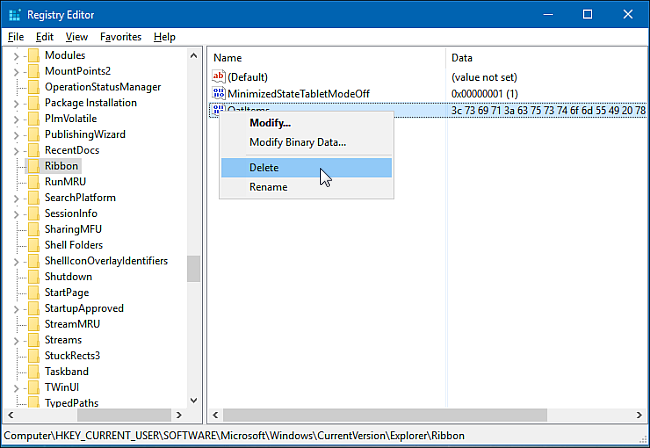The width and height of the screenshot is (650, 448).
Task: Click the registry path in status bar
Action: (x=234, y=436)
